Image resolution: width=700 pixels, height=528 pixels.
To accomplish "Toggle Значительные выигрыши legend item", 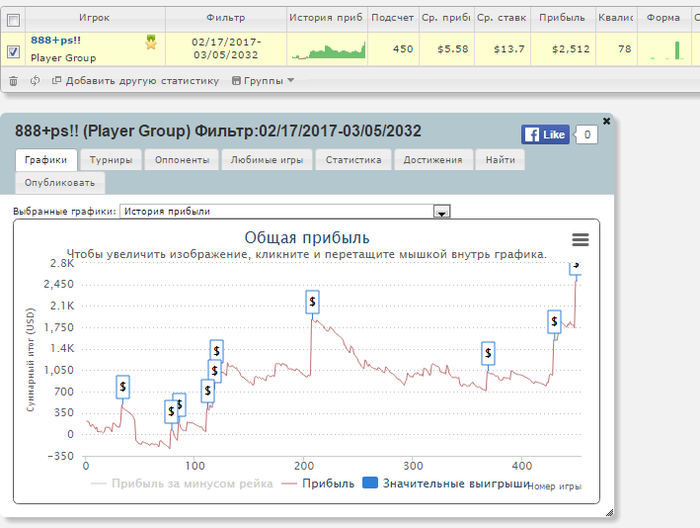I will coord(446,483).
